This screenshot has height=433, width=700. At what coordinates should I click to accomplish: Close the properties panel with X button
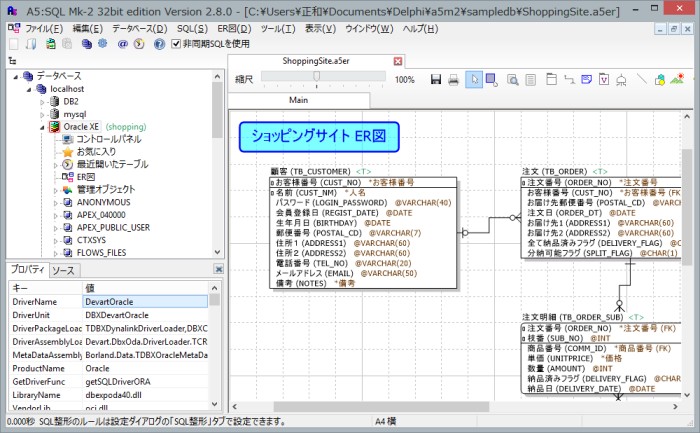[218, 269]
